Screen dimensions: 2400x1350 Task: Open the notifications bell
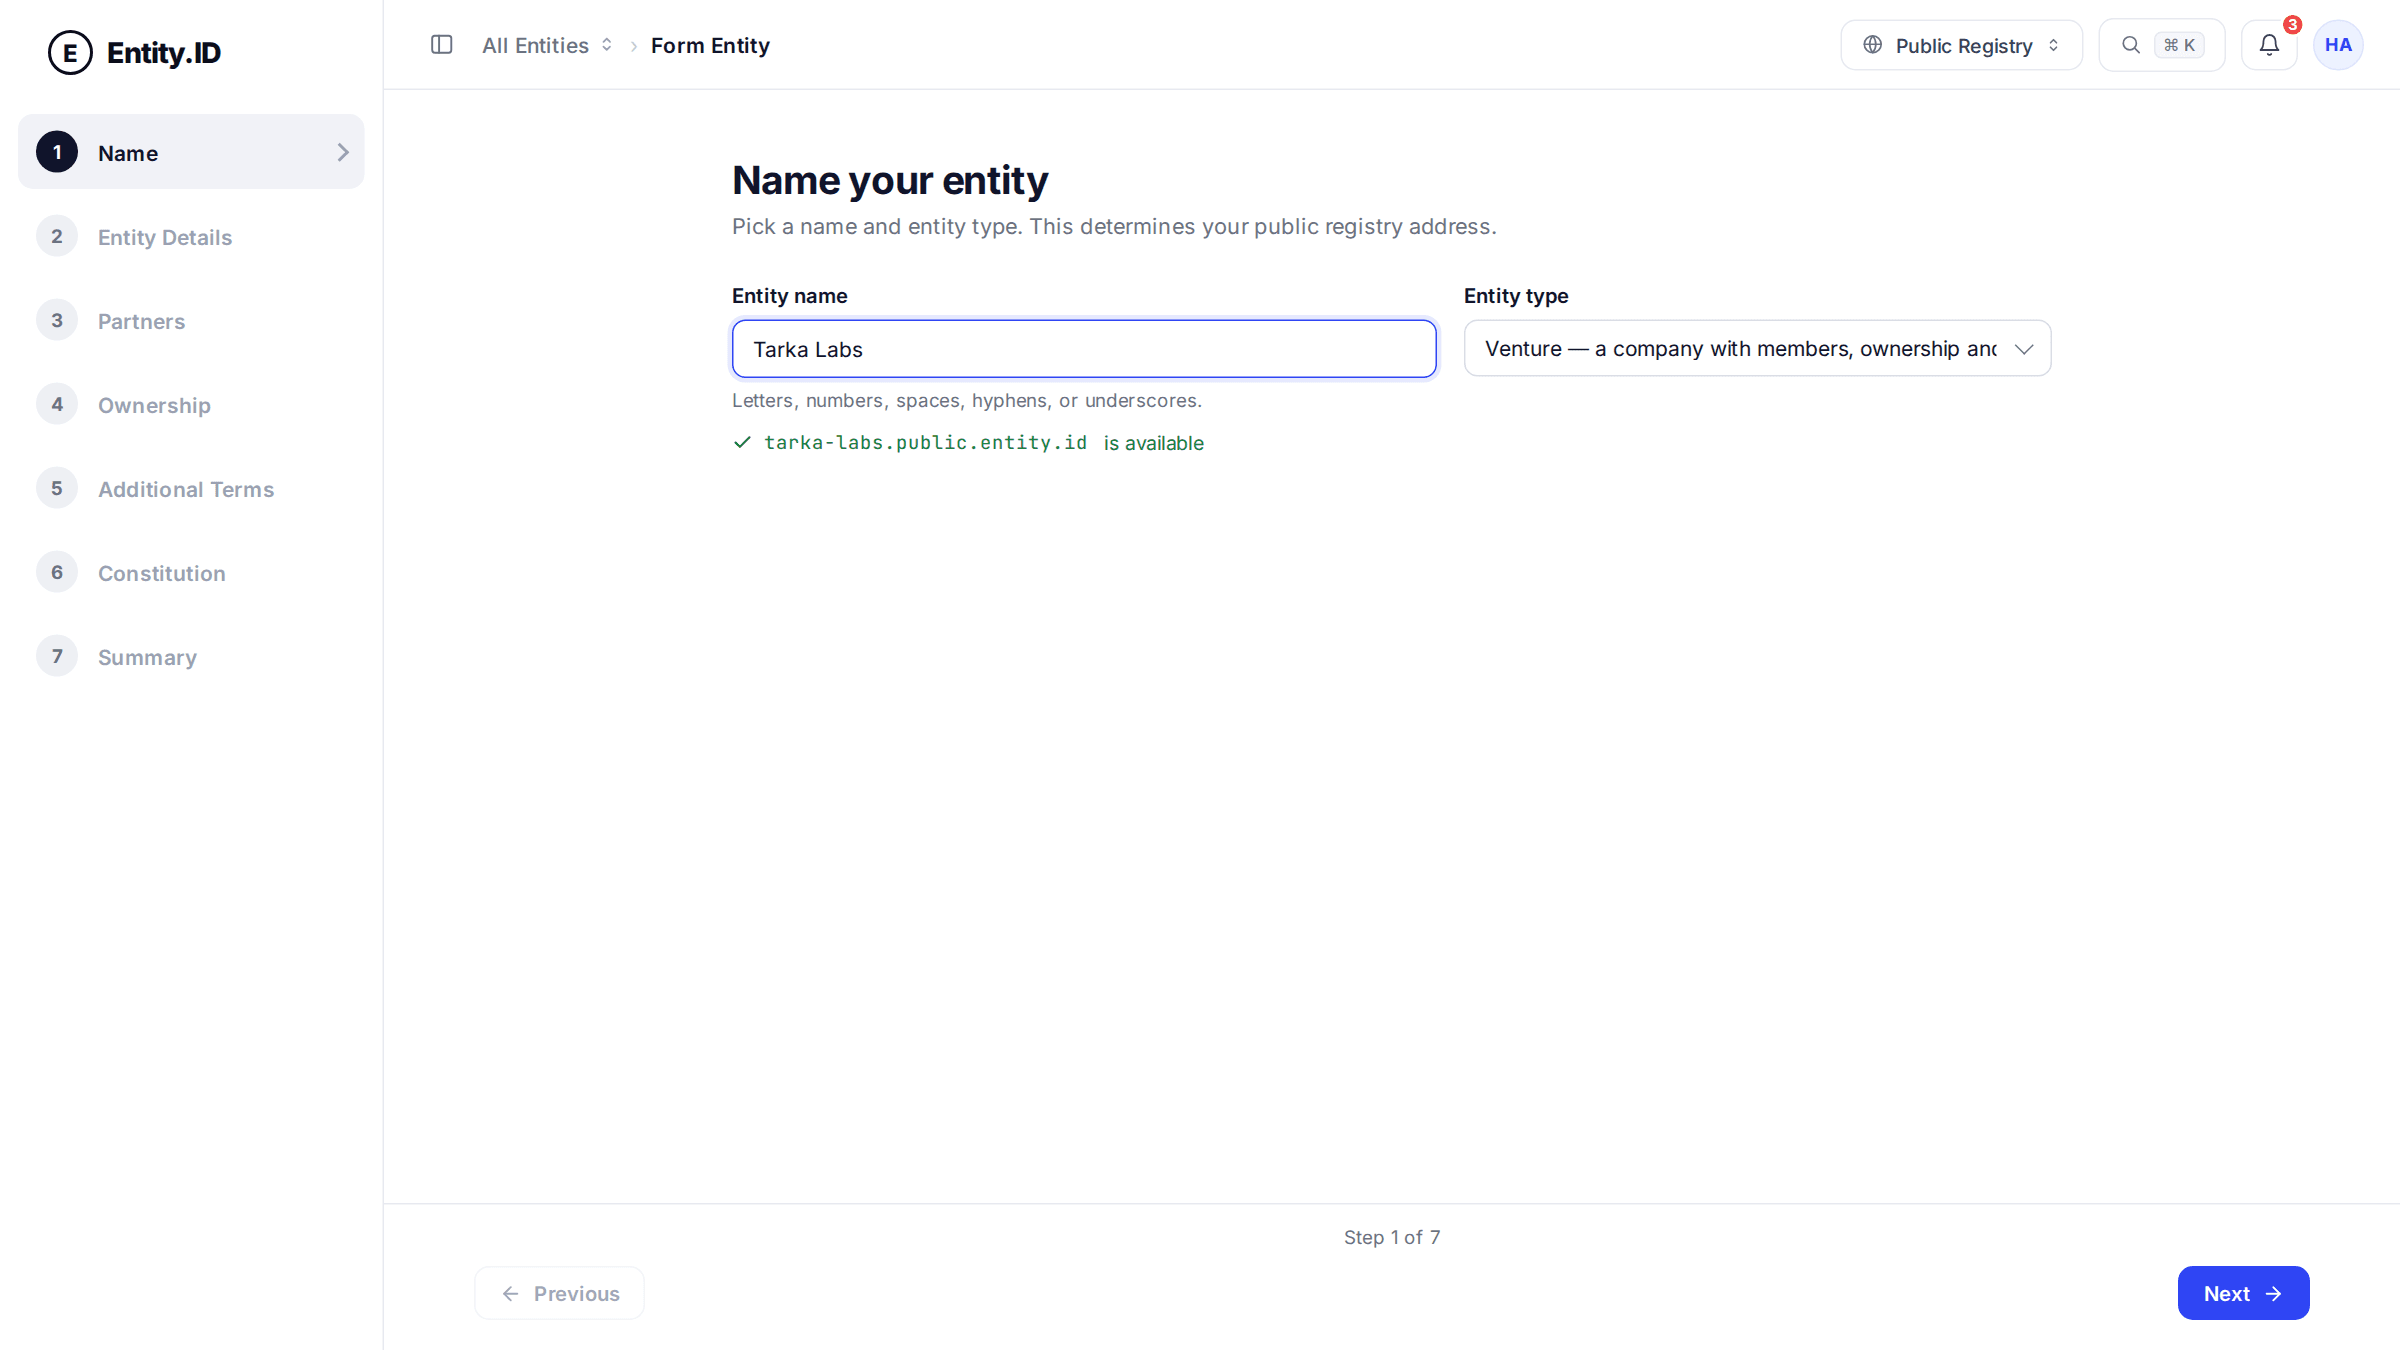[2269, 45]
